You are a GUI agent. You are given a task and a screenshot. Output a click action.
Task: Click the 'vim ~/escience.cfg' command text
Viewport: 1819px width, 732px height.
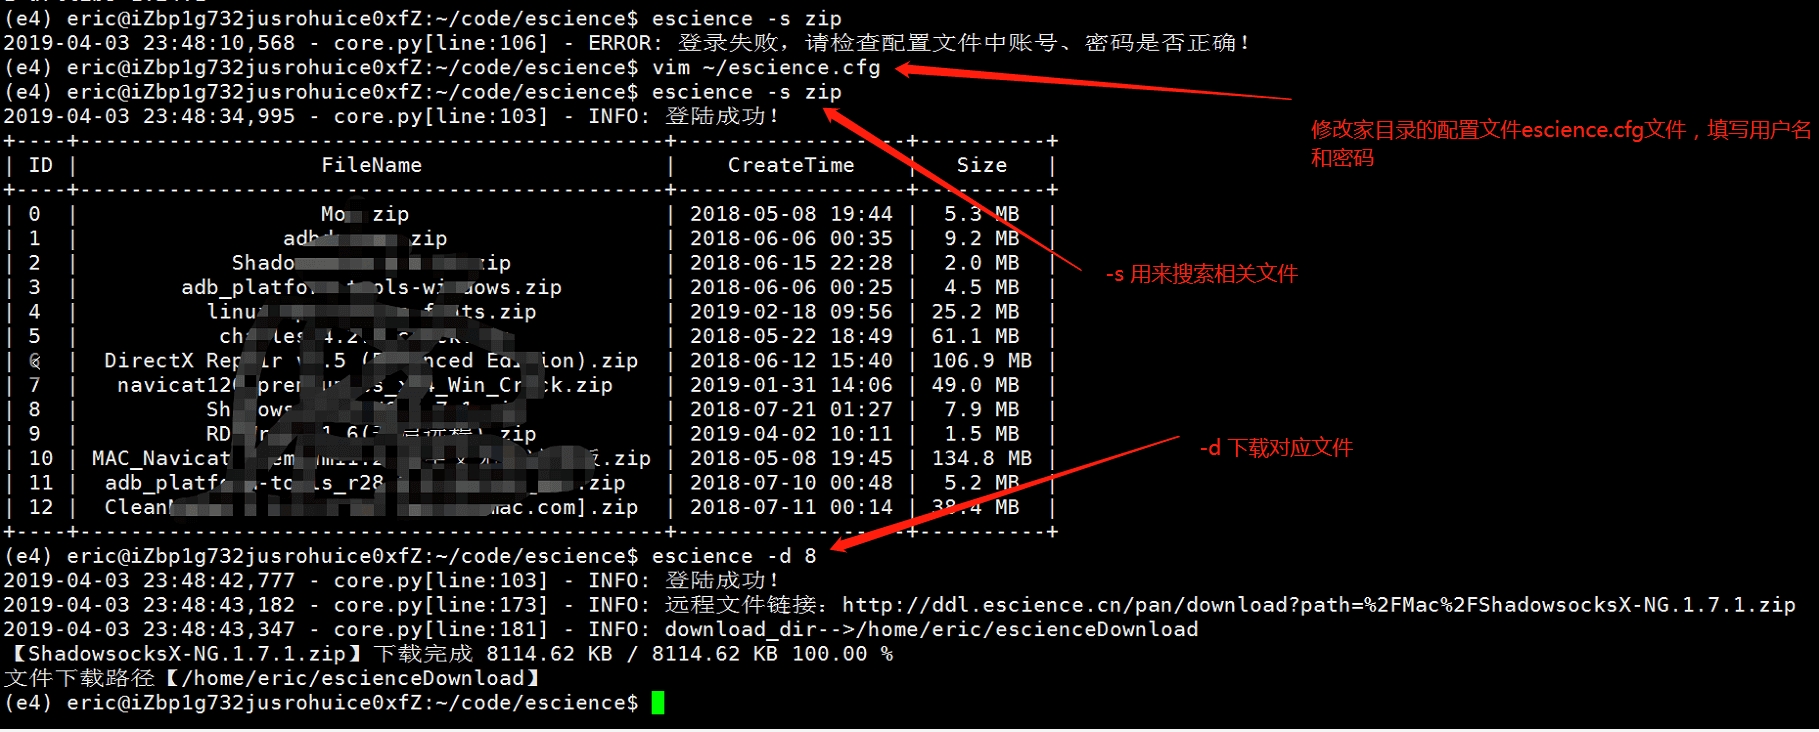(x=766, y=68)
